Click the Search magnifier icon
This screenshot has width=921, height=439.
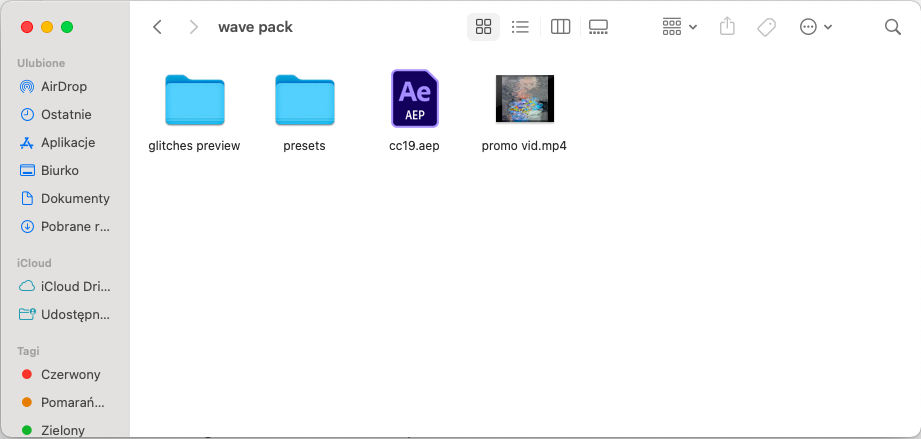point(893,27)
